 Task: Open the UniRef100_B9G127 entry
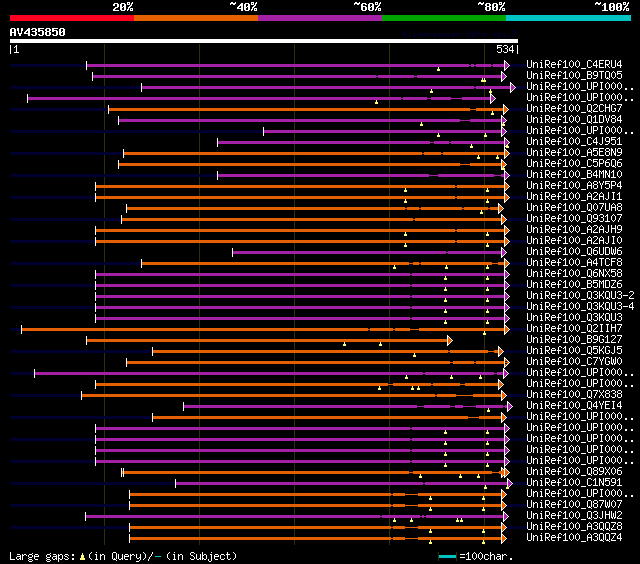pyautogui.click(x=574, y=340)
